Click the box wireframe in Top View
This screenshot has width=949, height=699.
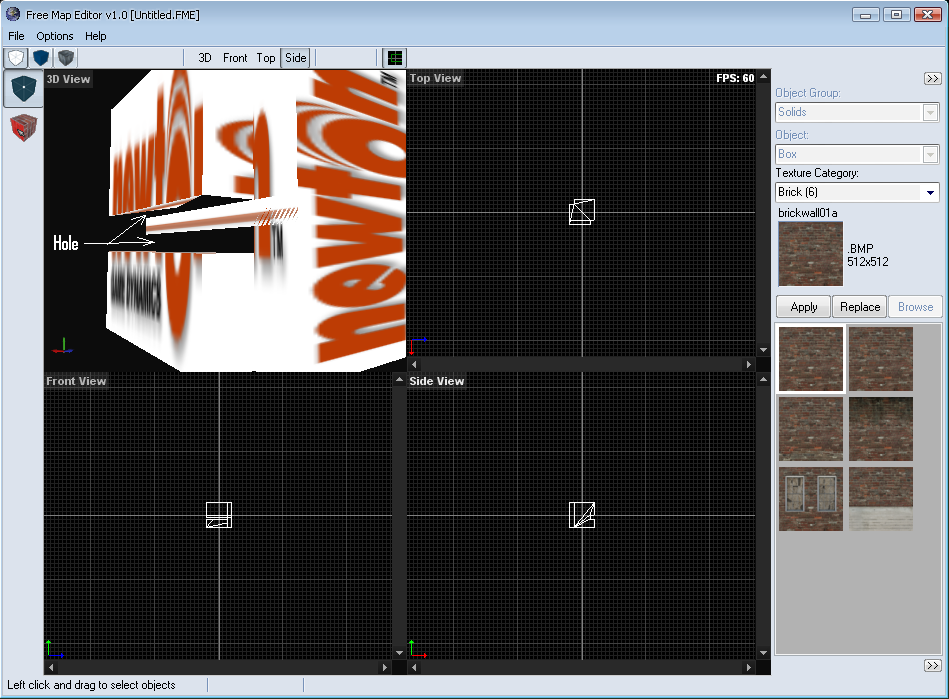tap(582, 212)
